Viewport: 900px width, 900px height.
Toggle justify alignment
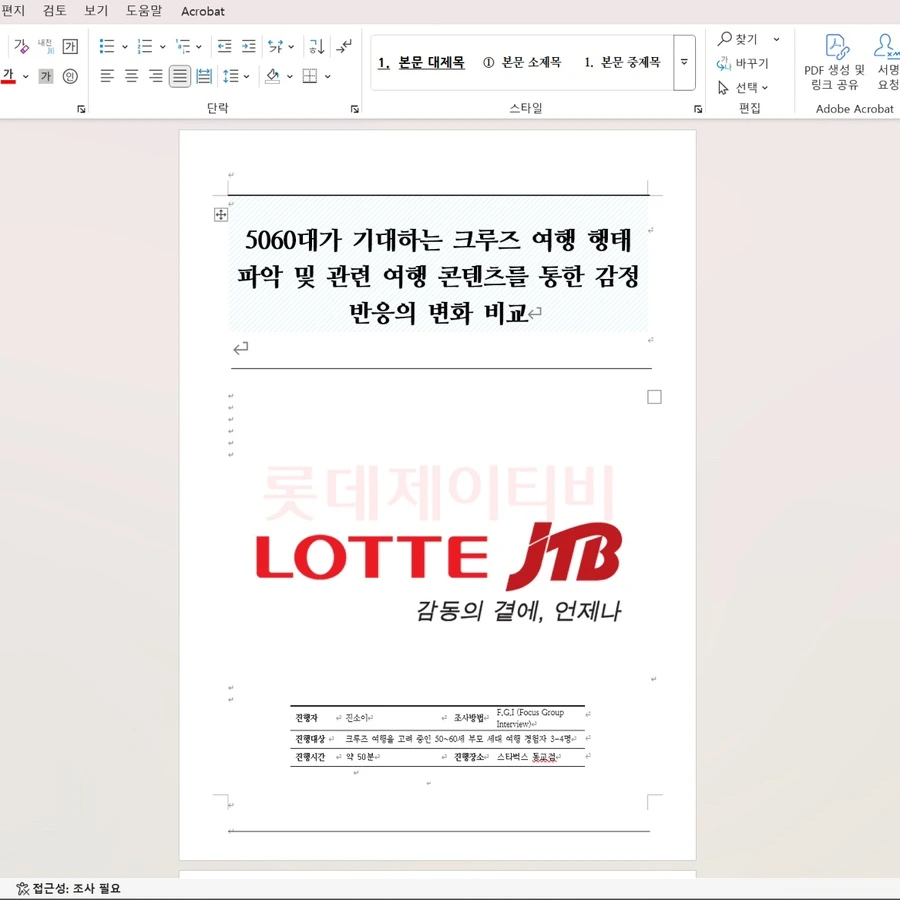[x=180, y=76]
